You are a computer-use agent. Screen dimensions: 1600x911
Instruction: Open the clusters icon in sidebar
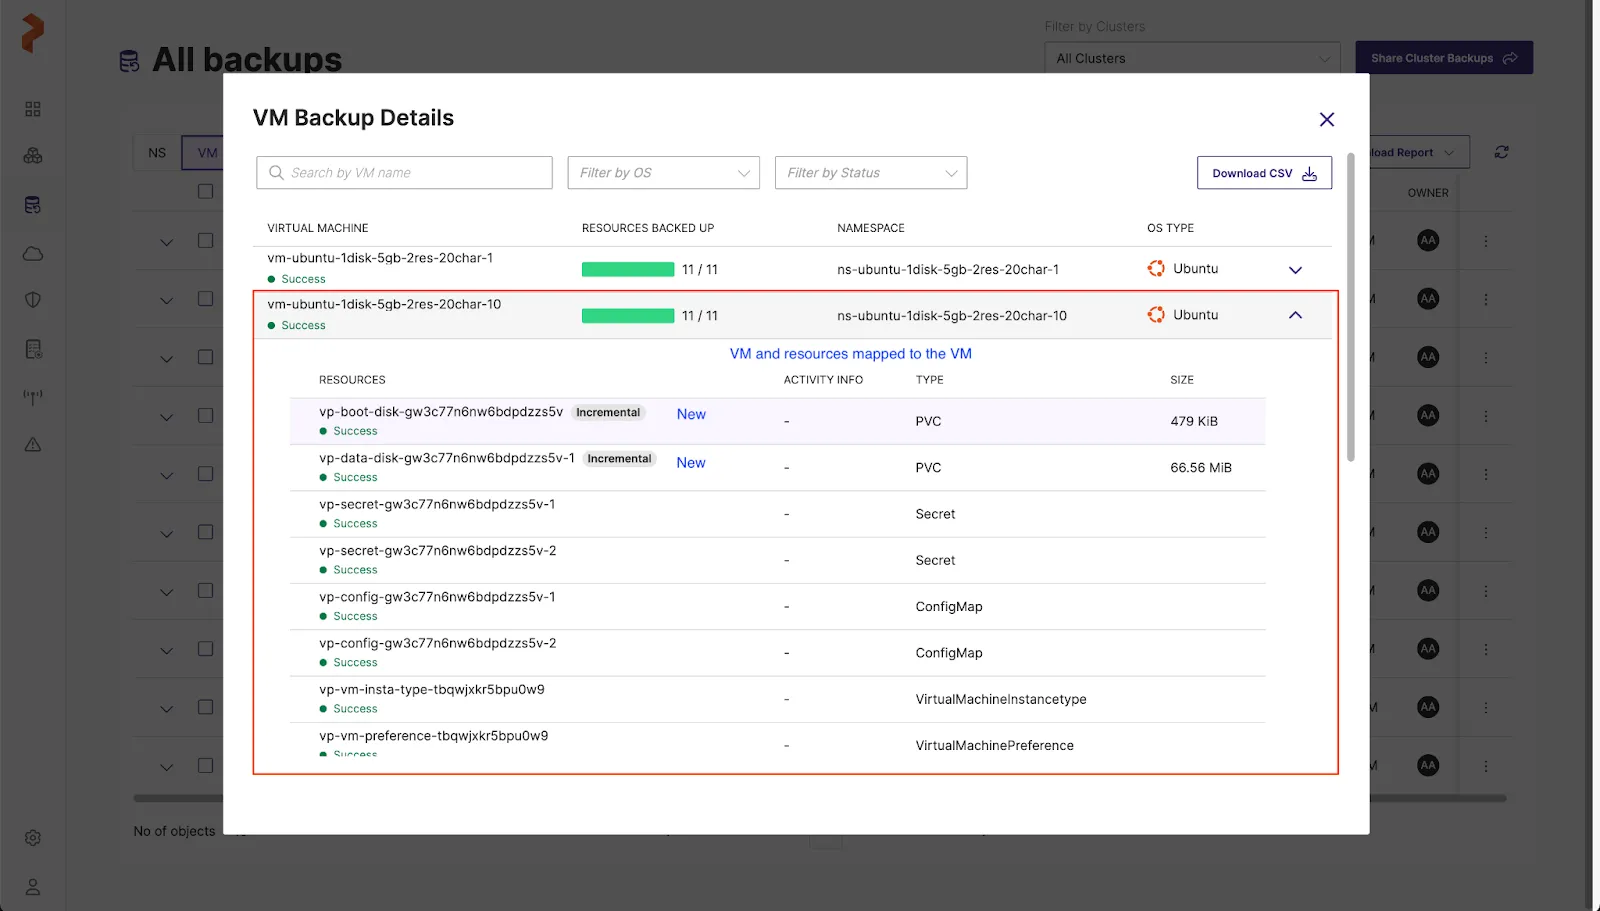[33, 156]
